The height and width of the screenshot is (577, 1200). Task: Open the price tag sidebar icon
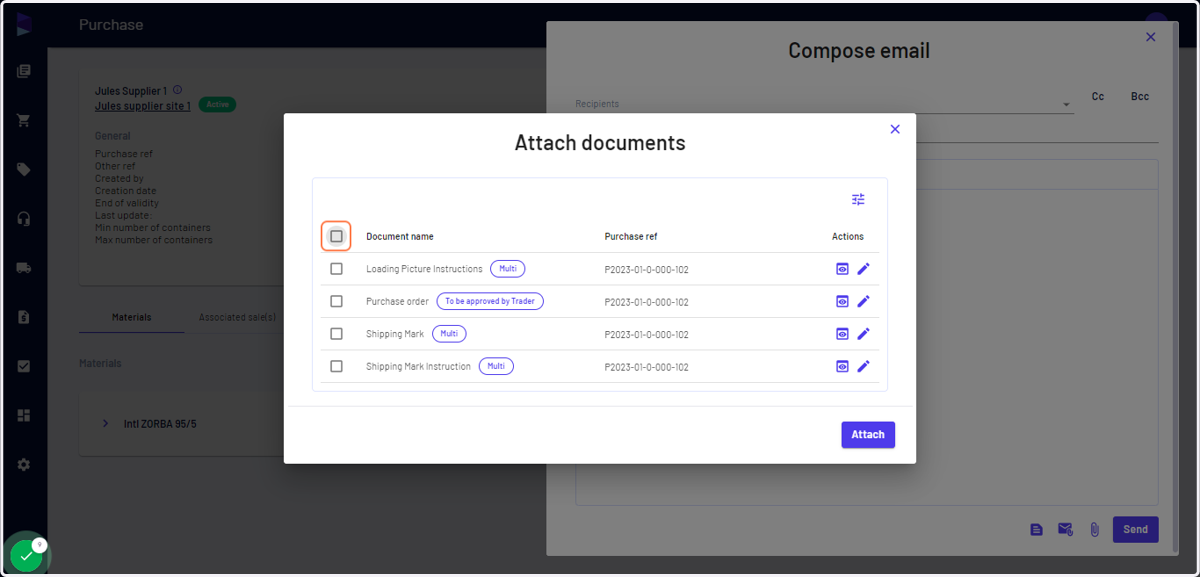pos(23,169)
